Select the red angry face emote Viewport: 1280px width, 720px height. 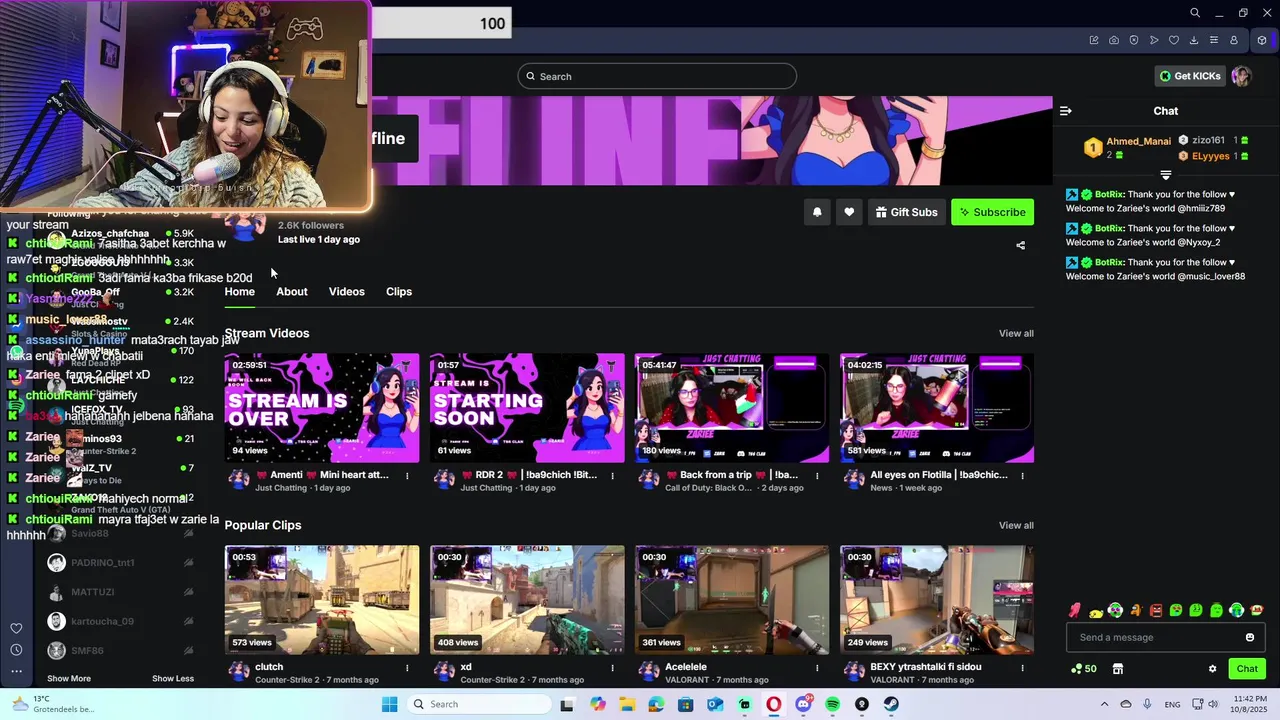(1156, 610)
